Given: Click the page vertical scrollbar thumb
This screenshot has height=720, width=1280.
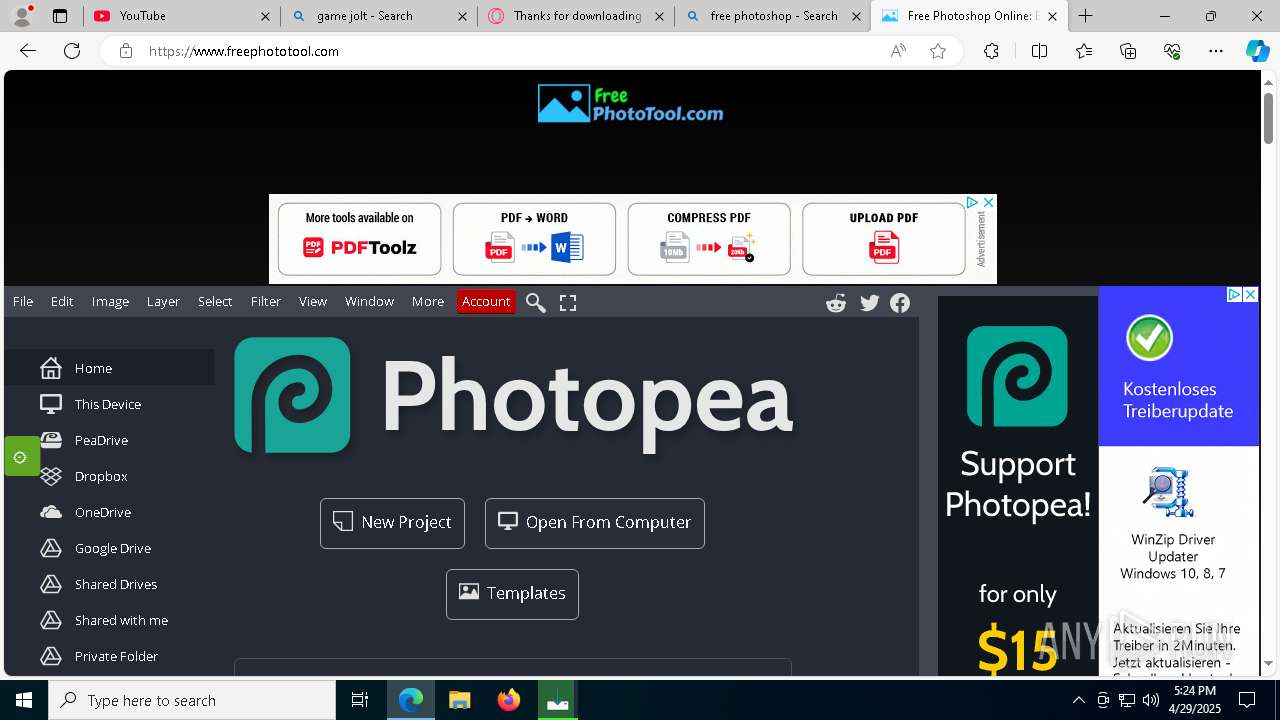Looking at the screenshot, I should (1269, 118).
